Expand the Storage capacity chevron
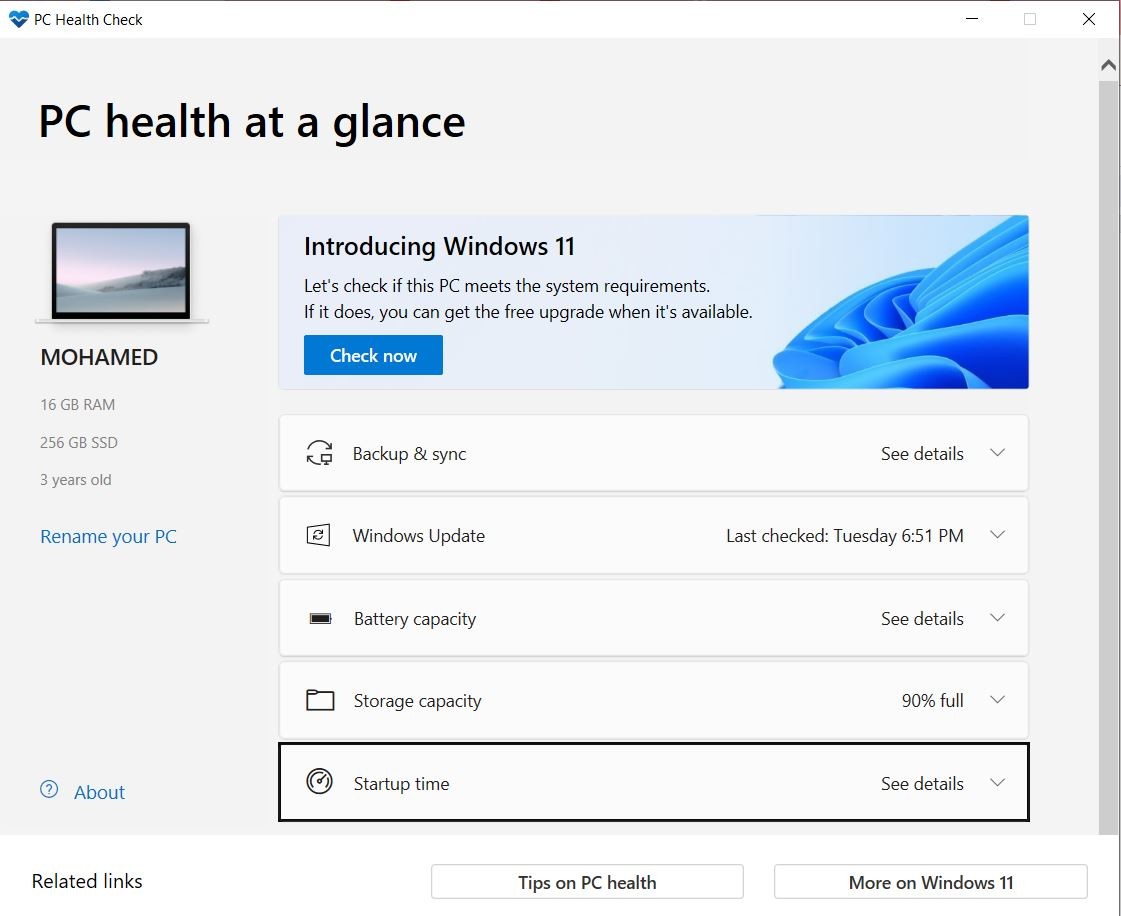The width and height of the screenshot is (1121, 916). coord(997,699)
